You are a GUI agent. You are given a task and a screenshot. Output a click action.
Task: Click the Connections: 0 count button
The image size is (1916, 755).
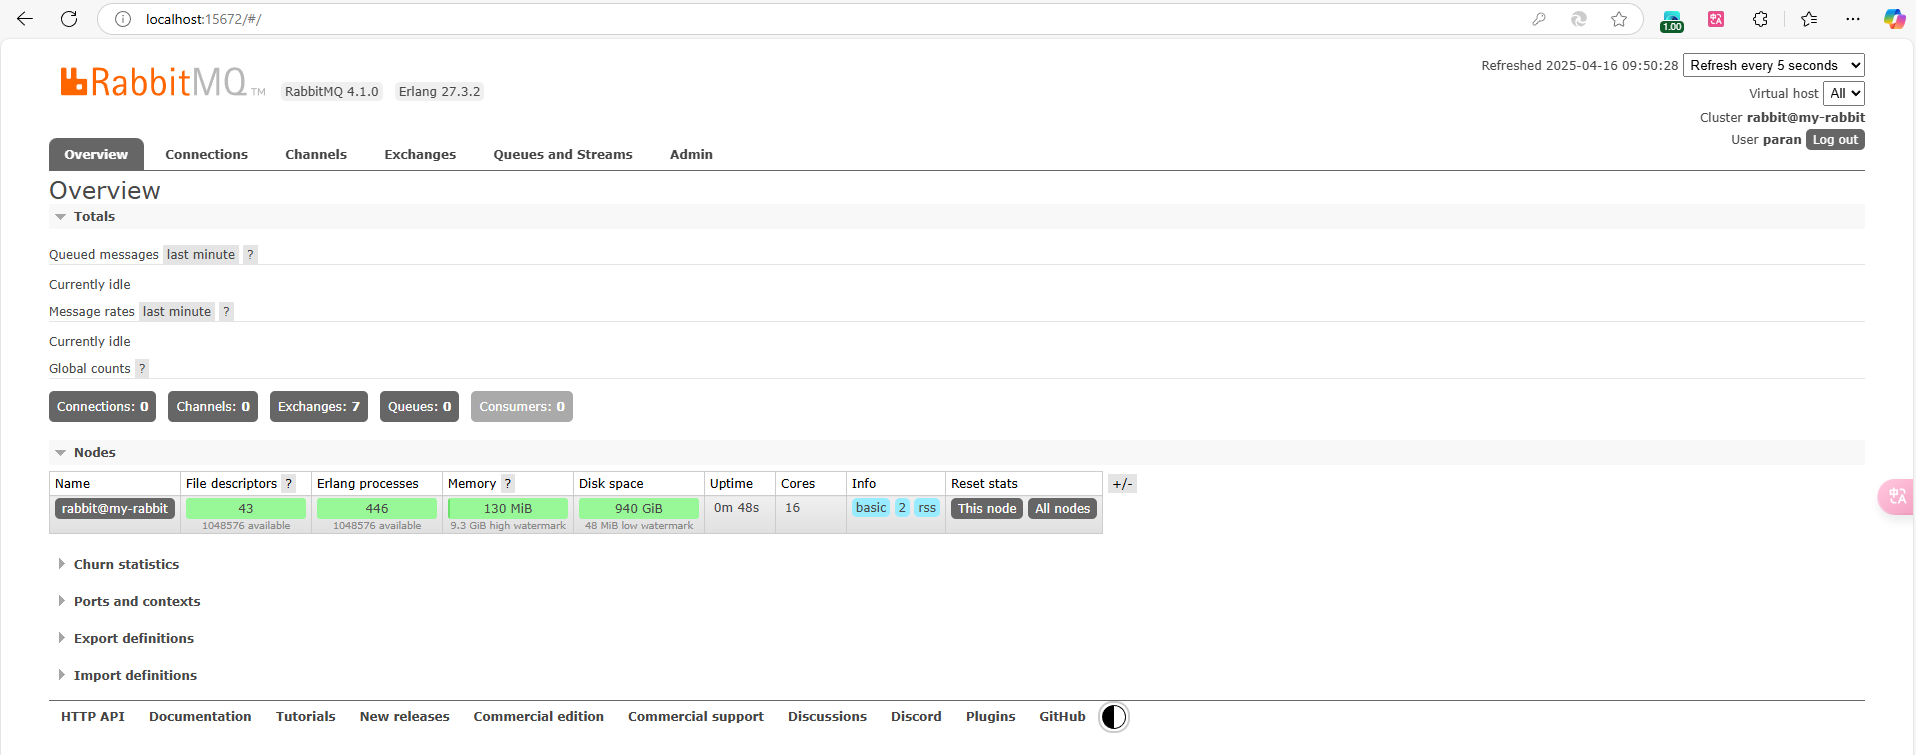[102, 407]
